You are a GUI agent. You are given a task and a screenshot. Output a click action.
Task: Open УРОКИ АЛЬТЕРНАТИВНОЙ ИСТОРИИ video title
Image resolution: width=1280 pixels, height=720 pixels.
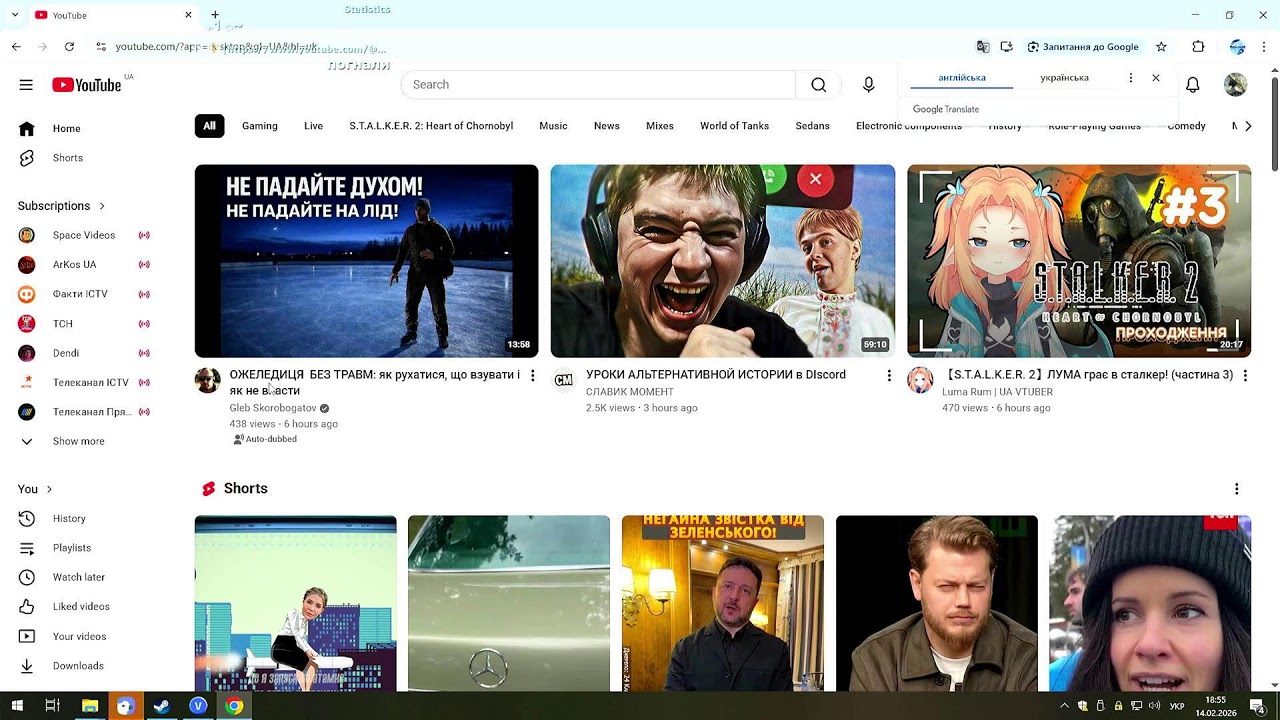pyautogui.click(x=716, y=375)
